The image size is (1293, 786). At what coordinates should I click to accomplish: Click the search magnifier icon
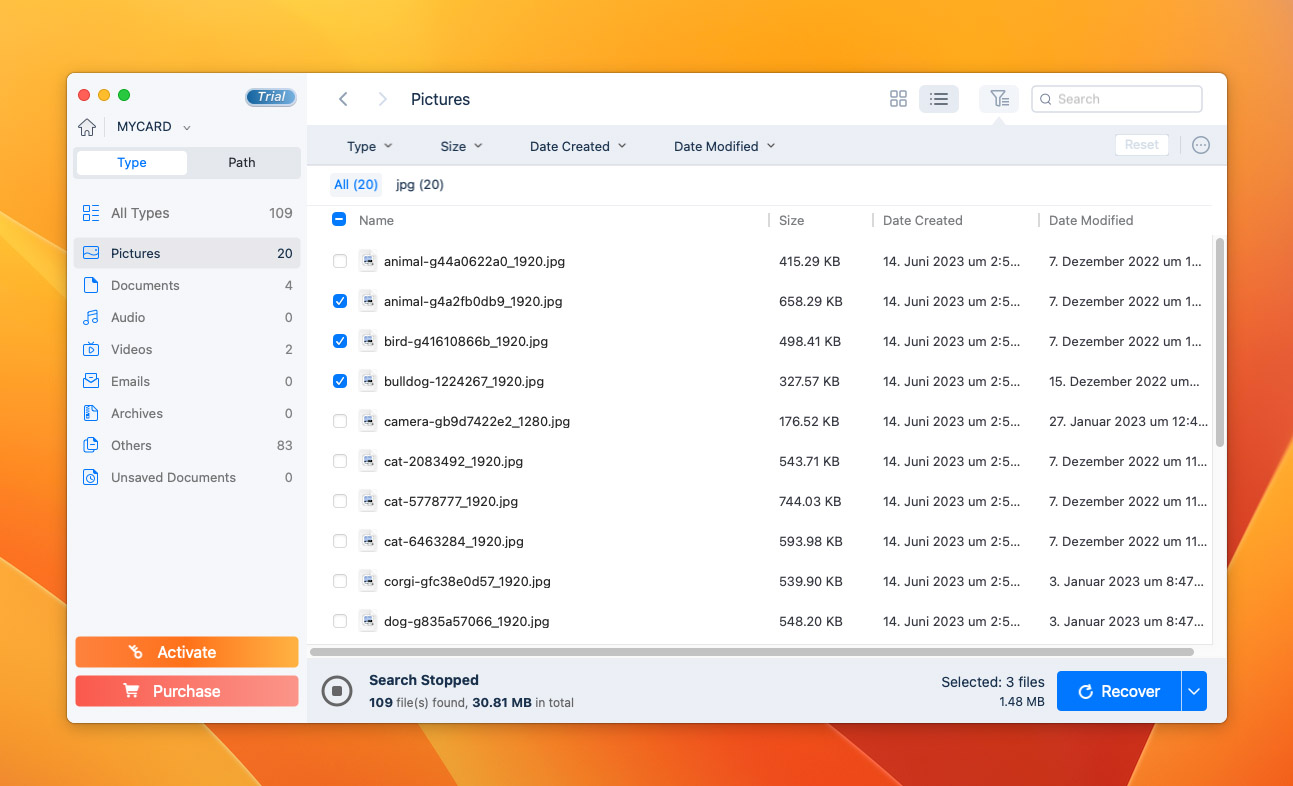pyautogui.click(x=1046, y=99)
